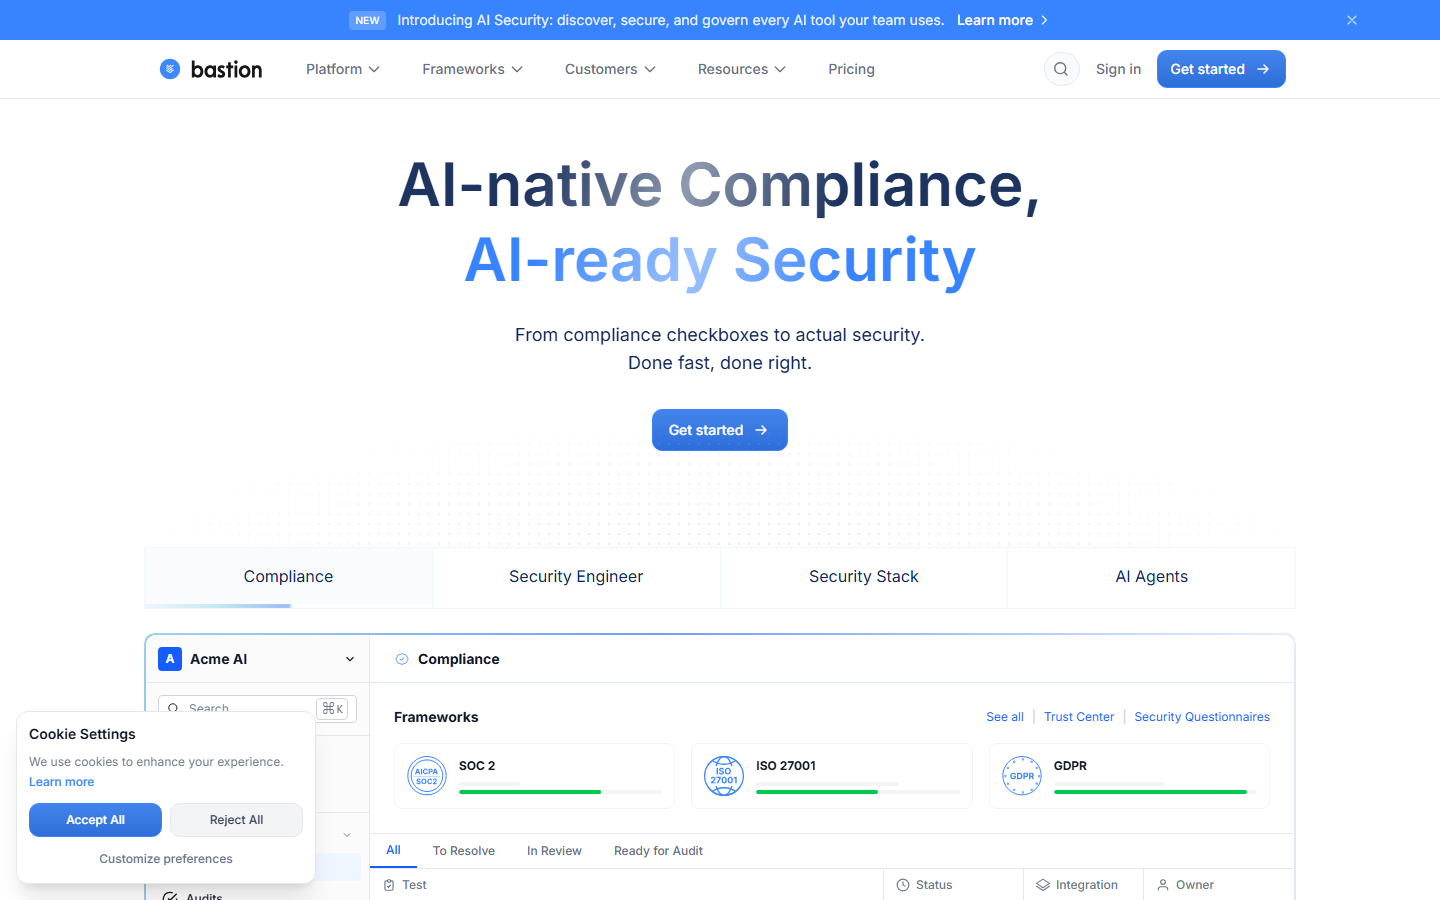Click the GDPR badge icon
This screenshot has width=1440, height=900.
tap(1022, 776)
